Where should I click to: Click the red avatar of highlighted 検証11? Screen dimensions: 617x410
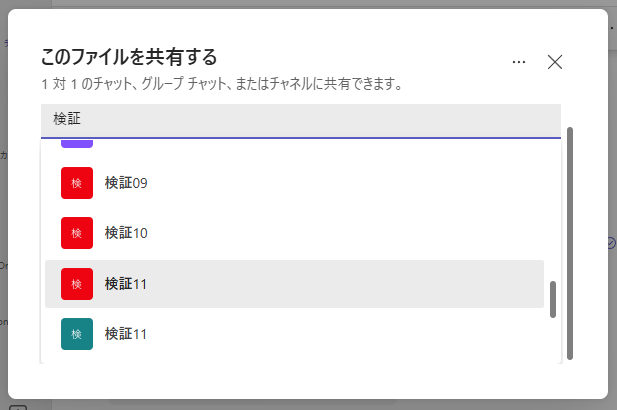(77, 284)
